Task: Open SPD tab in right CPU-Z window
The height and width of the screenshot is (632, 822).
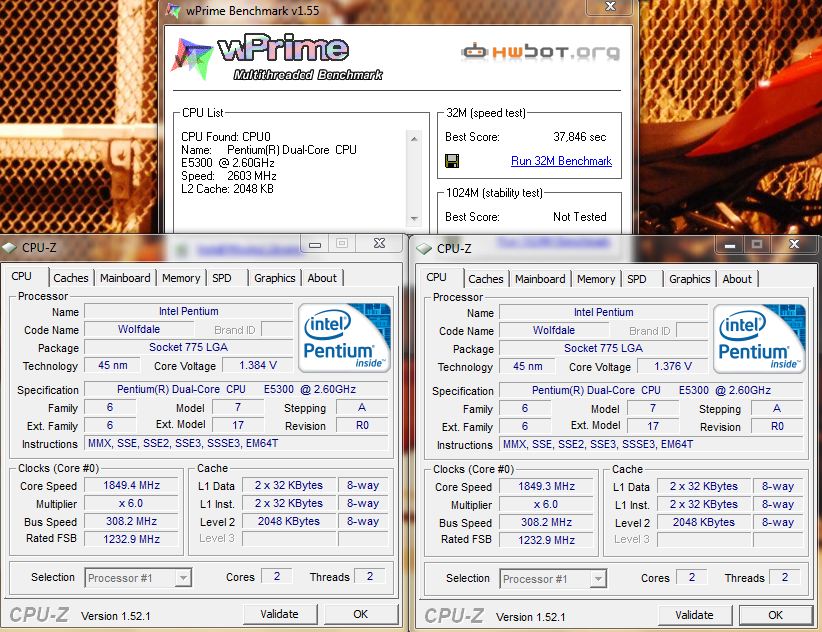Action: [636, 279]
